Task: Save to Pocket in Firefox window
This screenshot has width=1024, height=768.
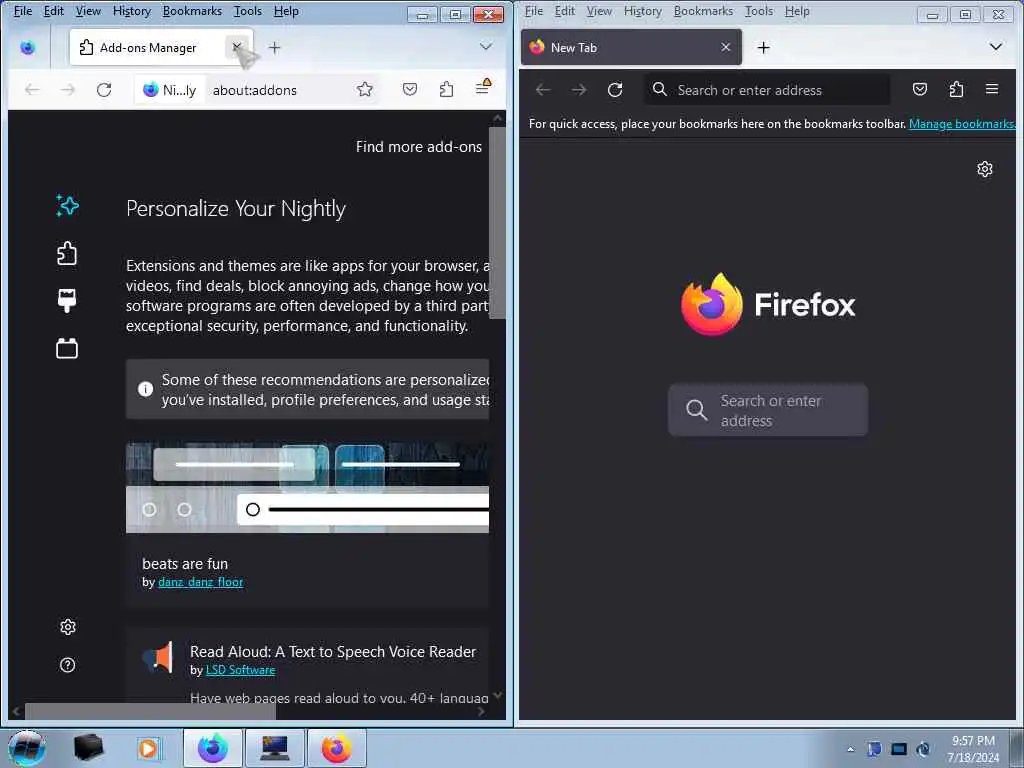Action: [x=920, y=89]
